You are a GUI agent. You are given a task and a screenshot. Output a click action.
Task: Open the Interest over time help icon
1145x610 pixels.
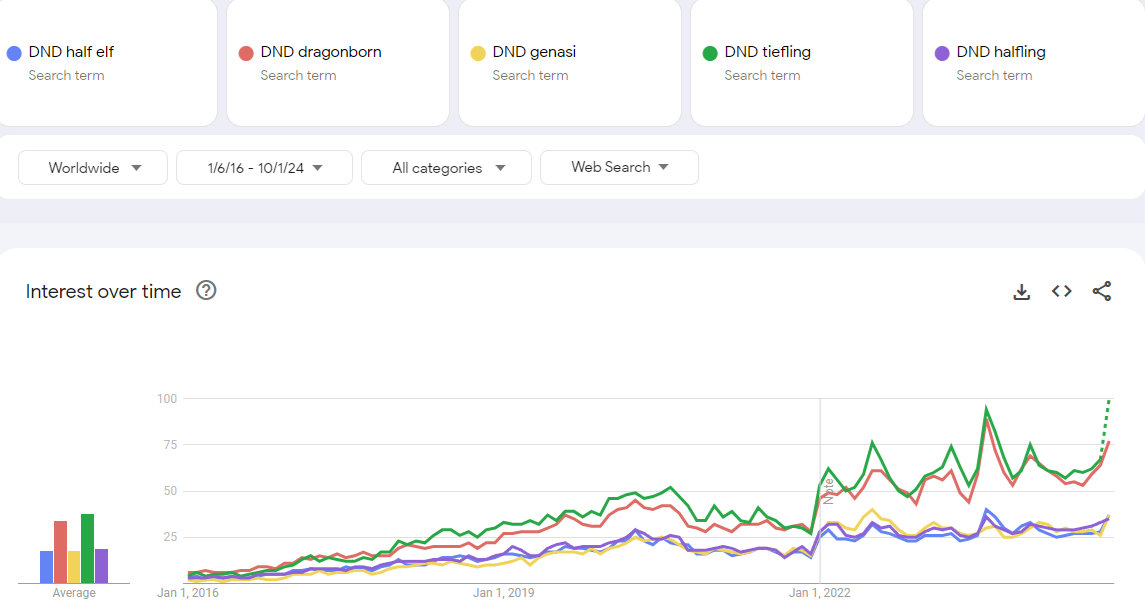coord(206,291)
